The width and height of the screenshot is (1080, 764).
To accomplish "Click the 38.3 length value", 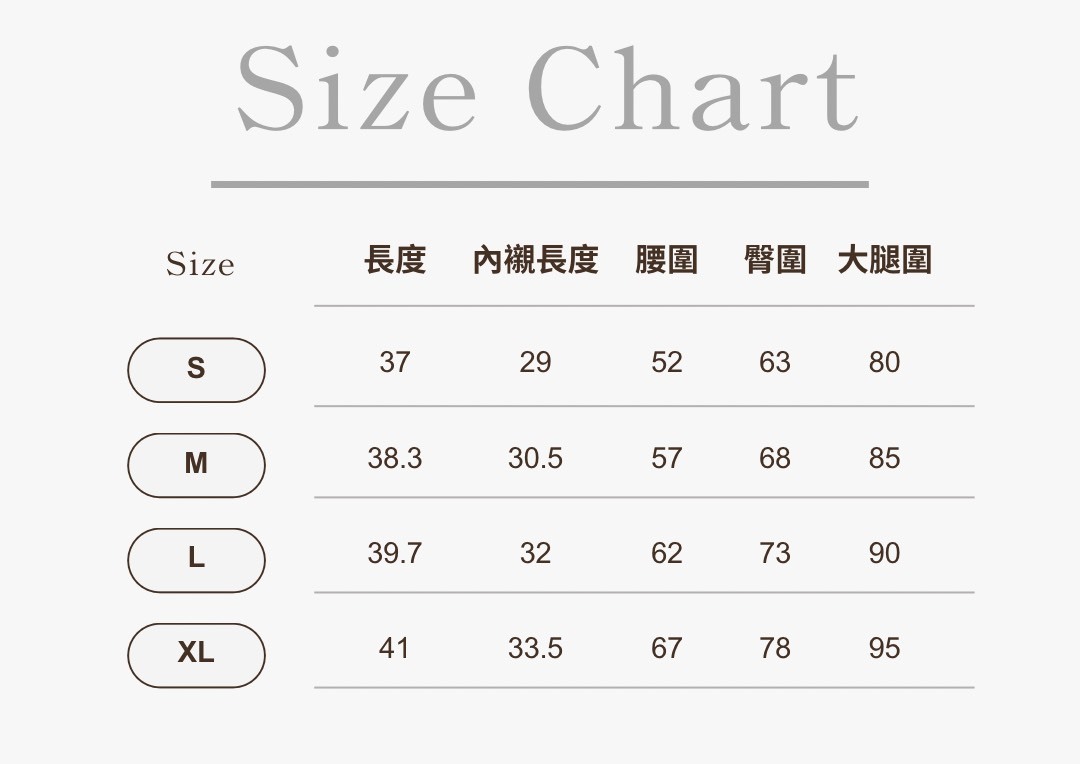I will (x=395, y=458).
